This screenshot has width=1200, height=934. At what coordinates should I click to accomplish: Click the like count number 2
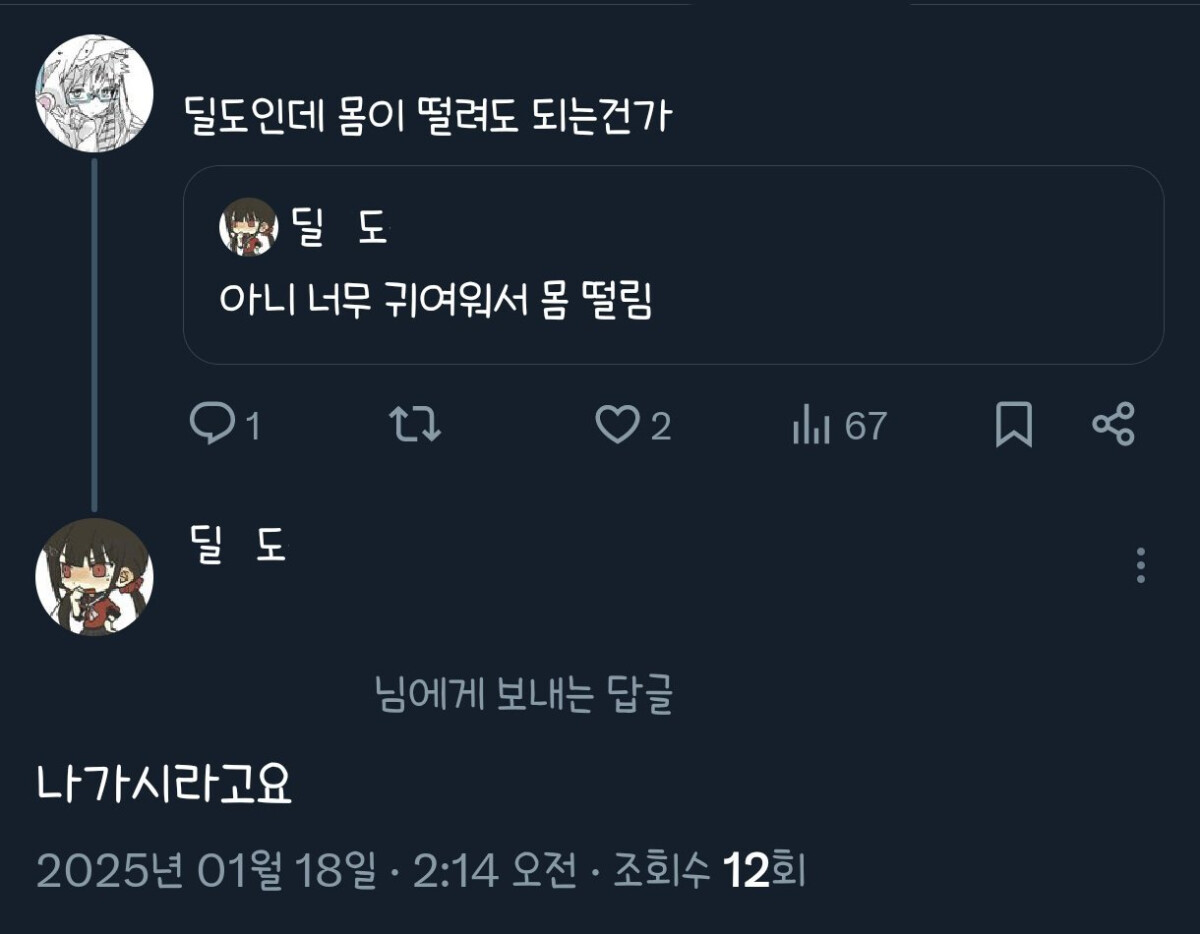[661, 428]
